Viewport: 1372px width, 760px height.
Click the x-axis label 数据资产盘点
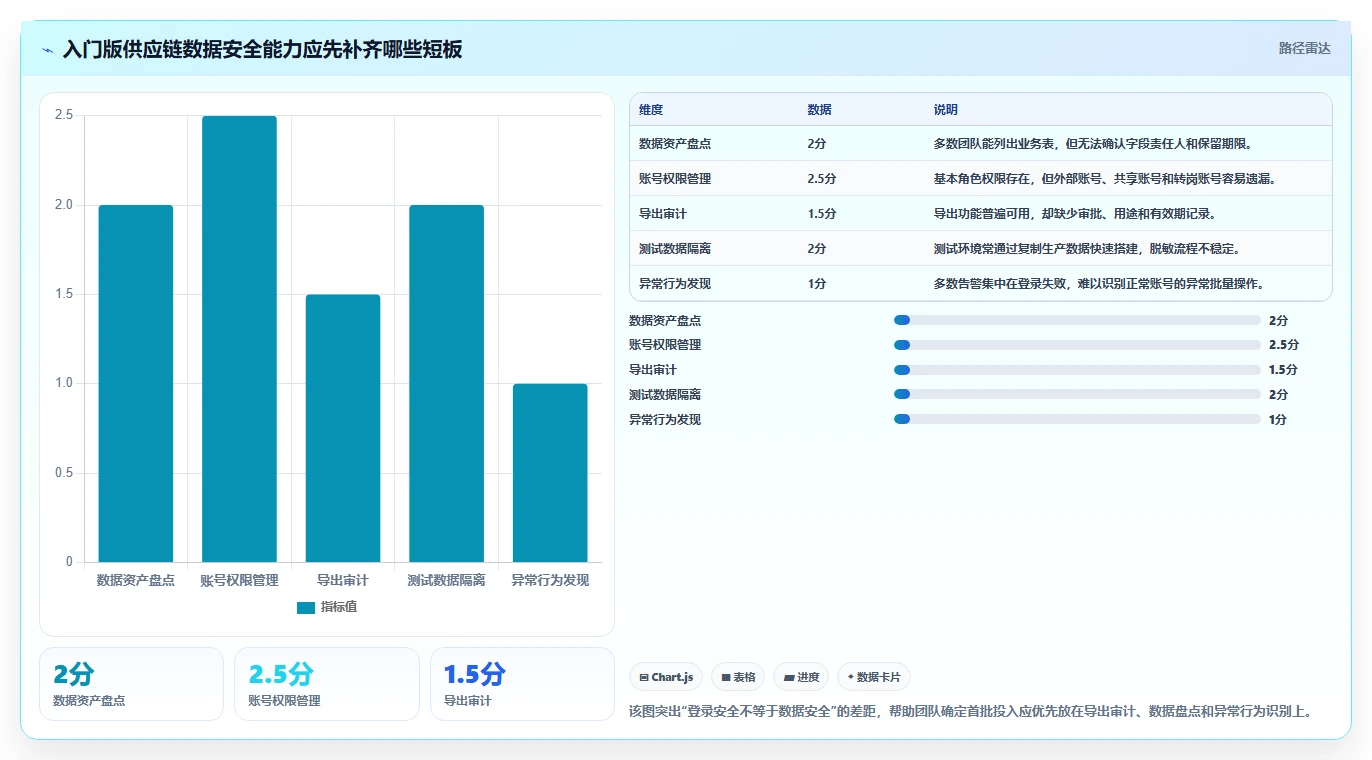136,580
